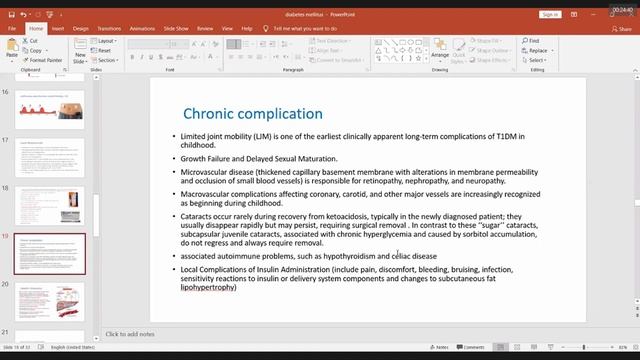This screenshot has height=360, width=640.
Task: Click the slide thumbnail panel scrollbar
Action: [96, 215]
